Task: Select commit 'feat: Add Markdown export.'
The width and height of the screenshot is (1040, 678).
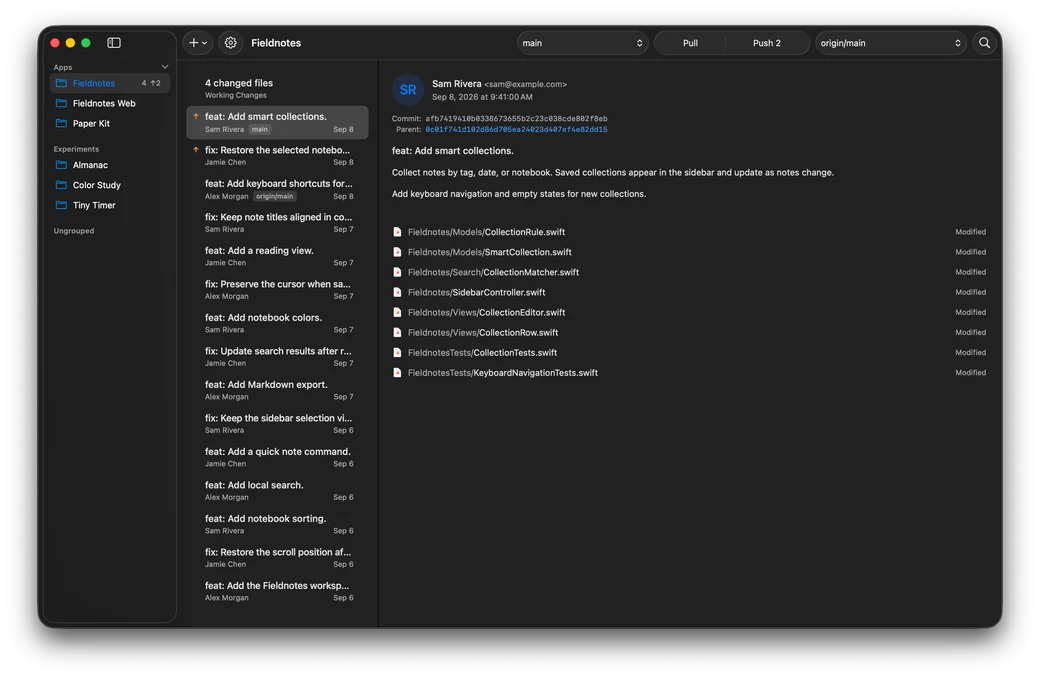Action: point(277,390)
